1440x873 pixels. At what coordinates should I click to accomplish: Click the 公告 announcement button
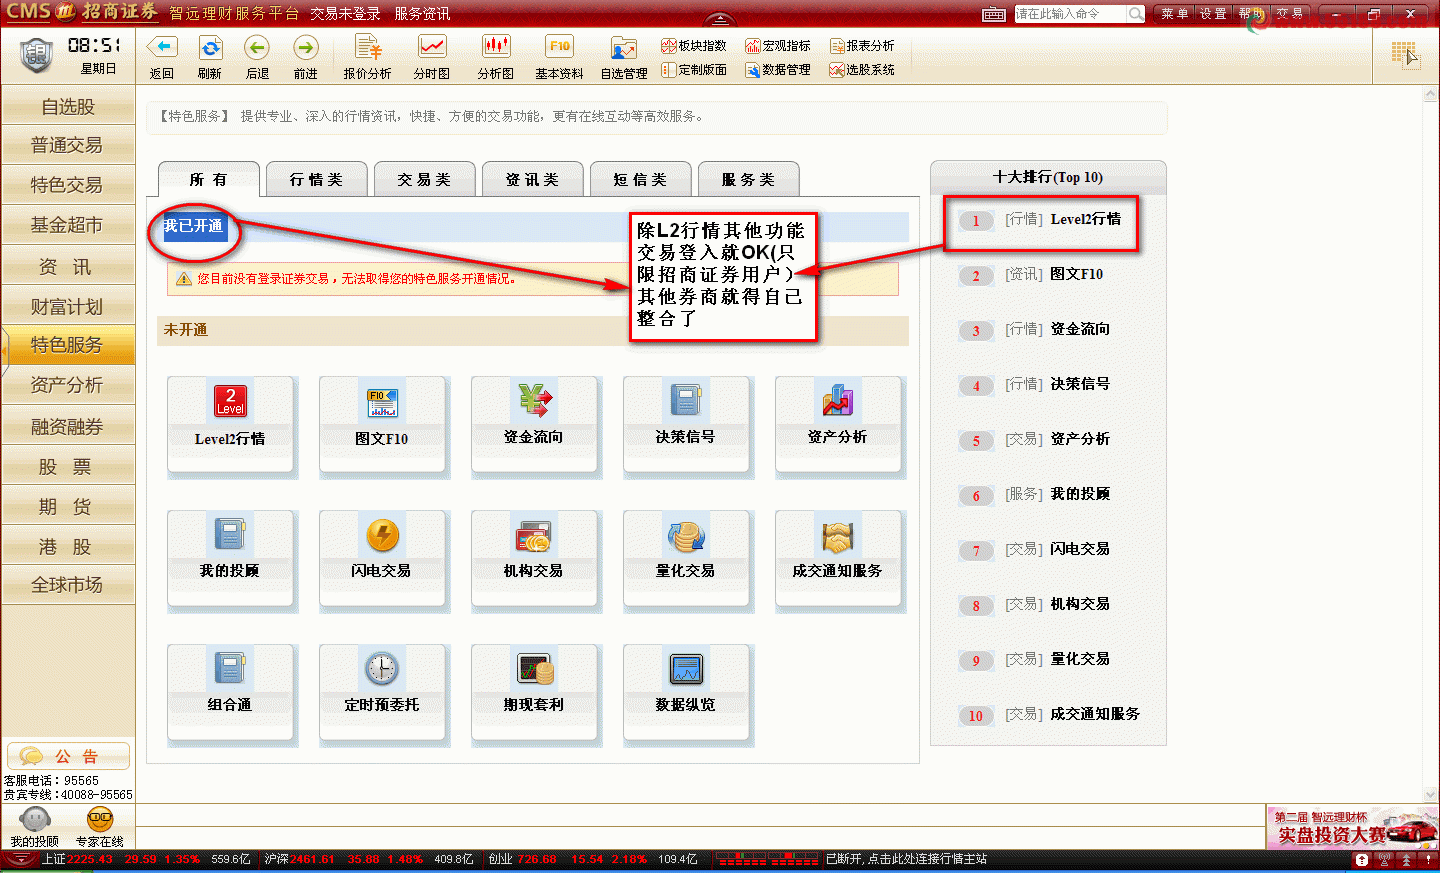pos(68,756)
